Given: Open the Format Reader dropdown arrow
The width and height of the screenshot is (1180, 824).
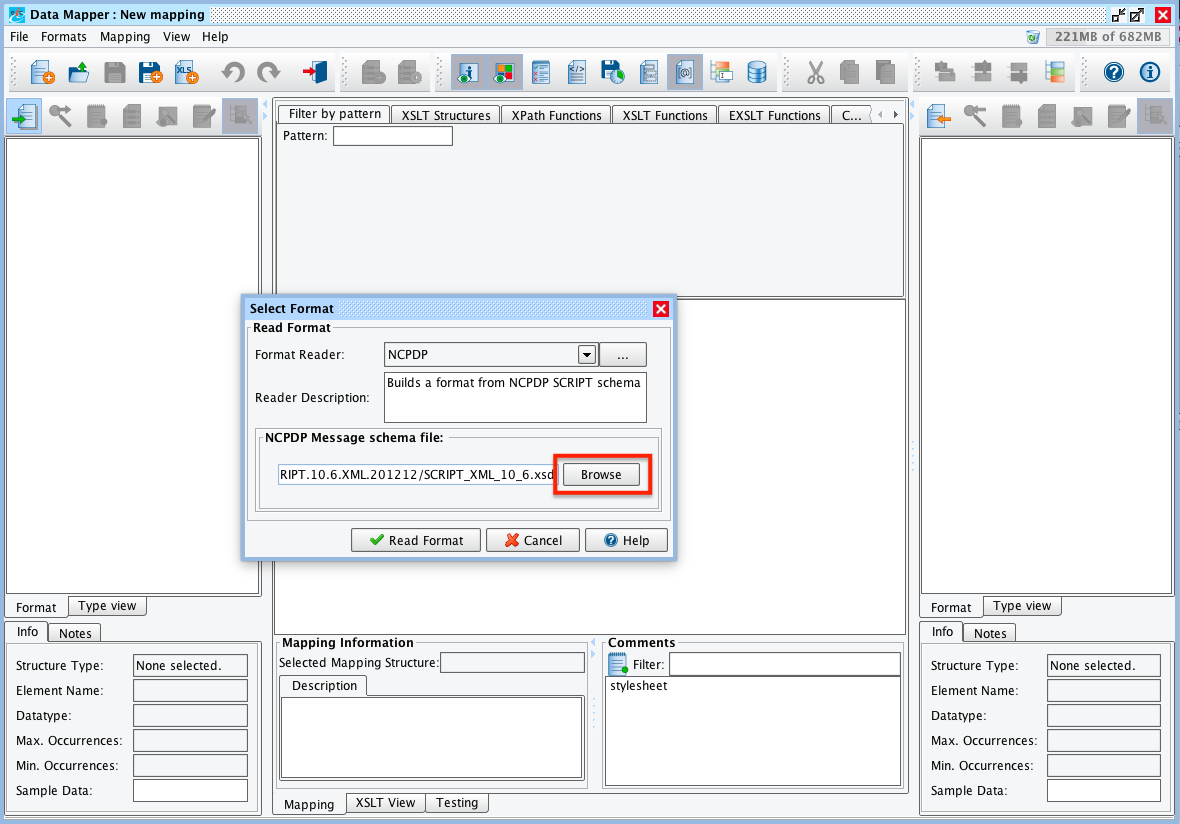Looking at the screenshot, I should (x=587, y=354).
